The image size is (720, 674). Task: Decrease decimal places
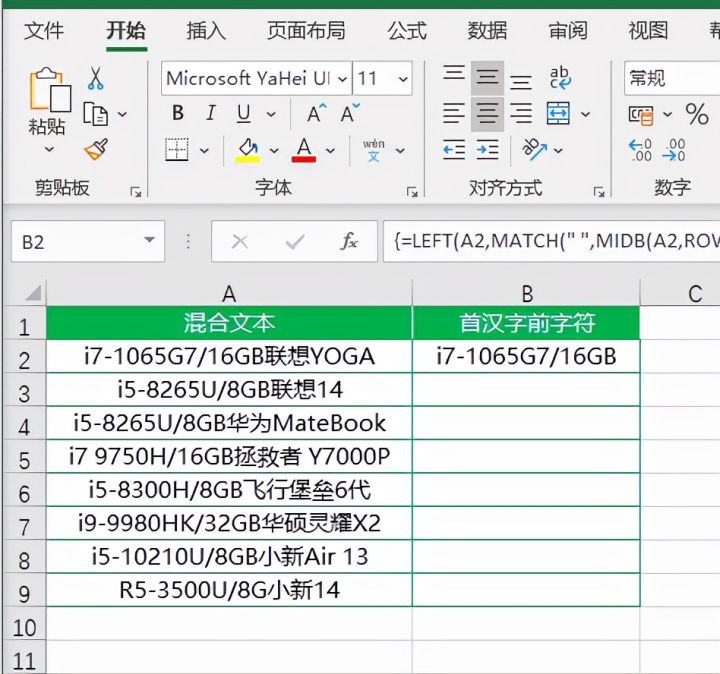click(674, 150)
